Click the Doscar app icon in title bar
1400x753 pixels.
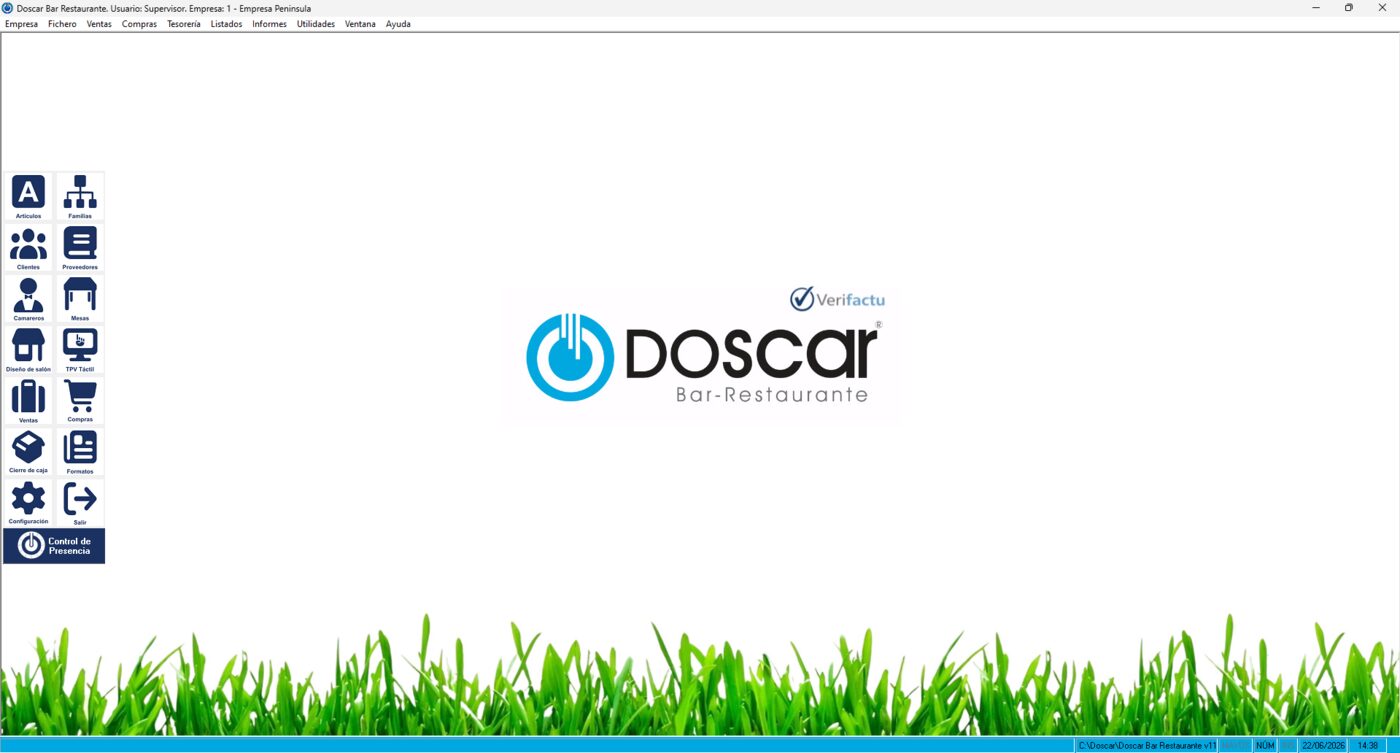point(8,8)
